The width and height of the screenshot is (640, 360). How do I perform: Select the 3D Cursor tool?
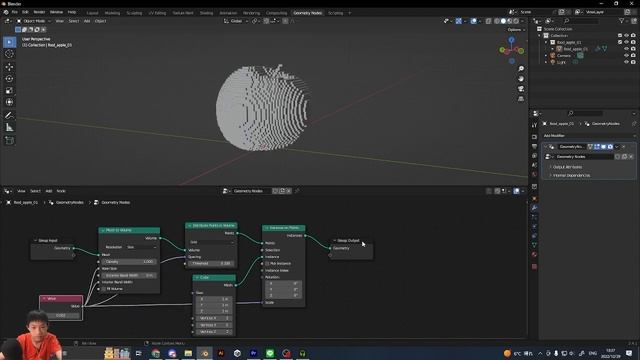point(9,54)
